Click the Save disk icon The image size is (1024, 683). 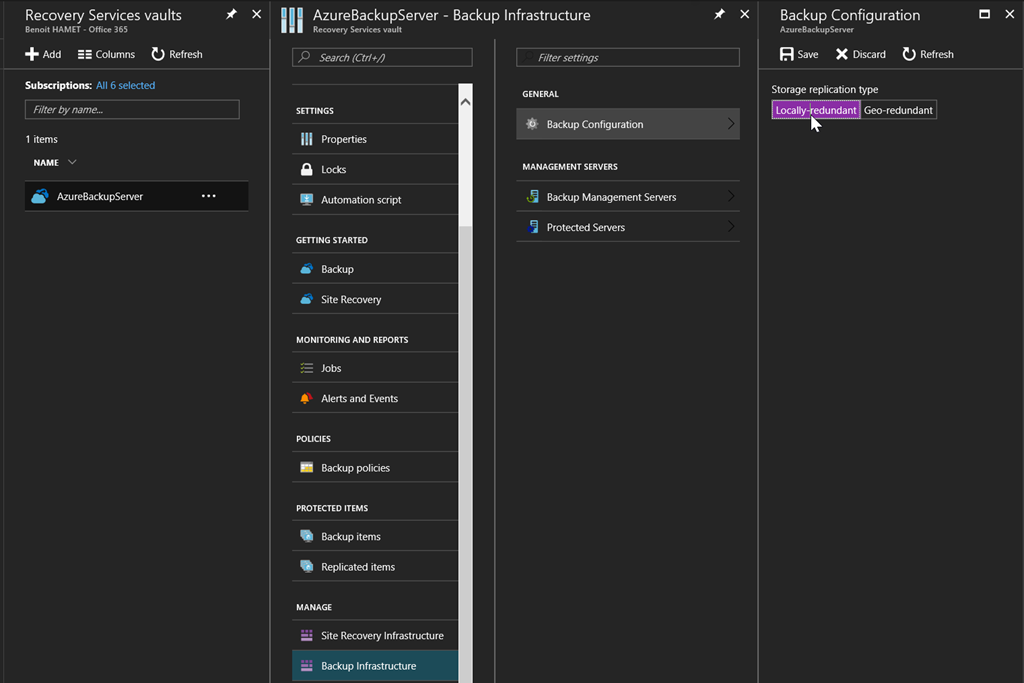(x=787, y=54)
